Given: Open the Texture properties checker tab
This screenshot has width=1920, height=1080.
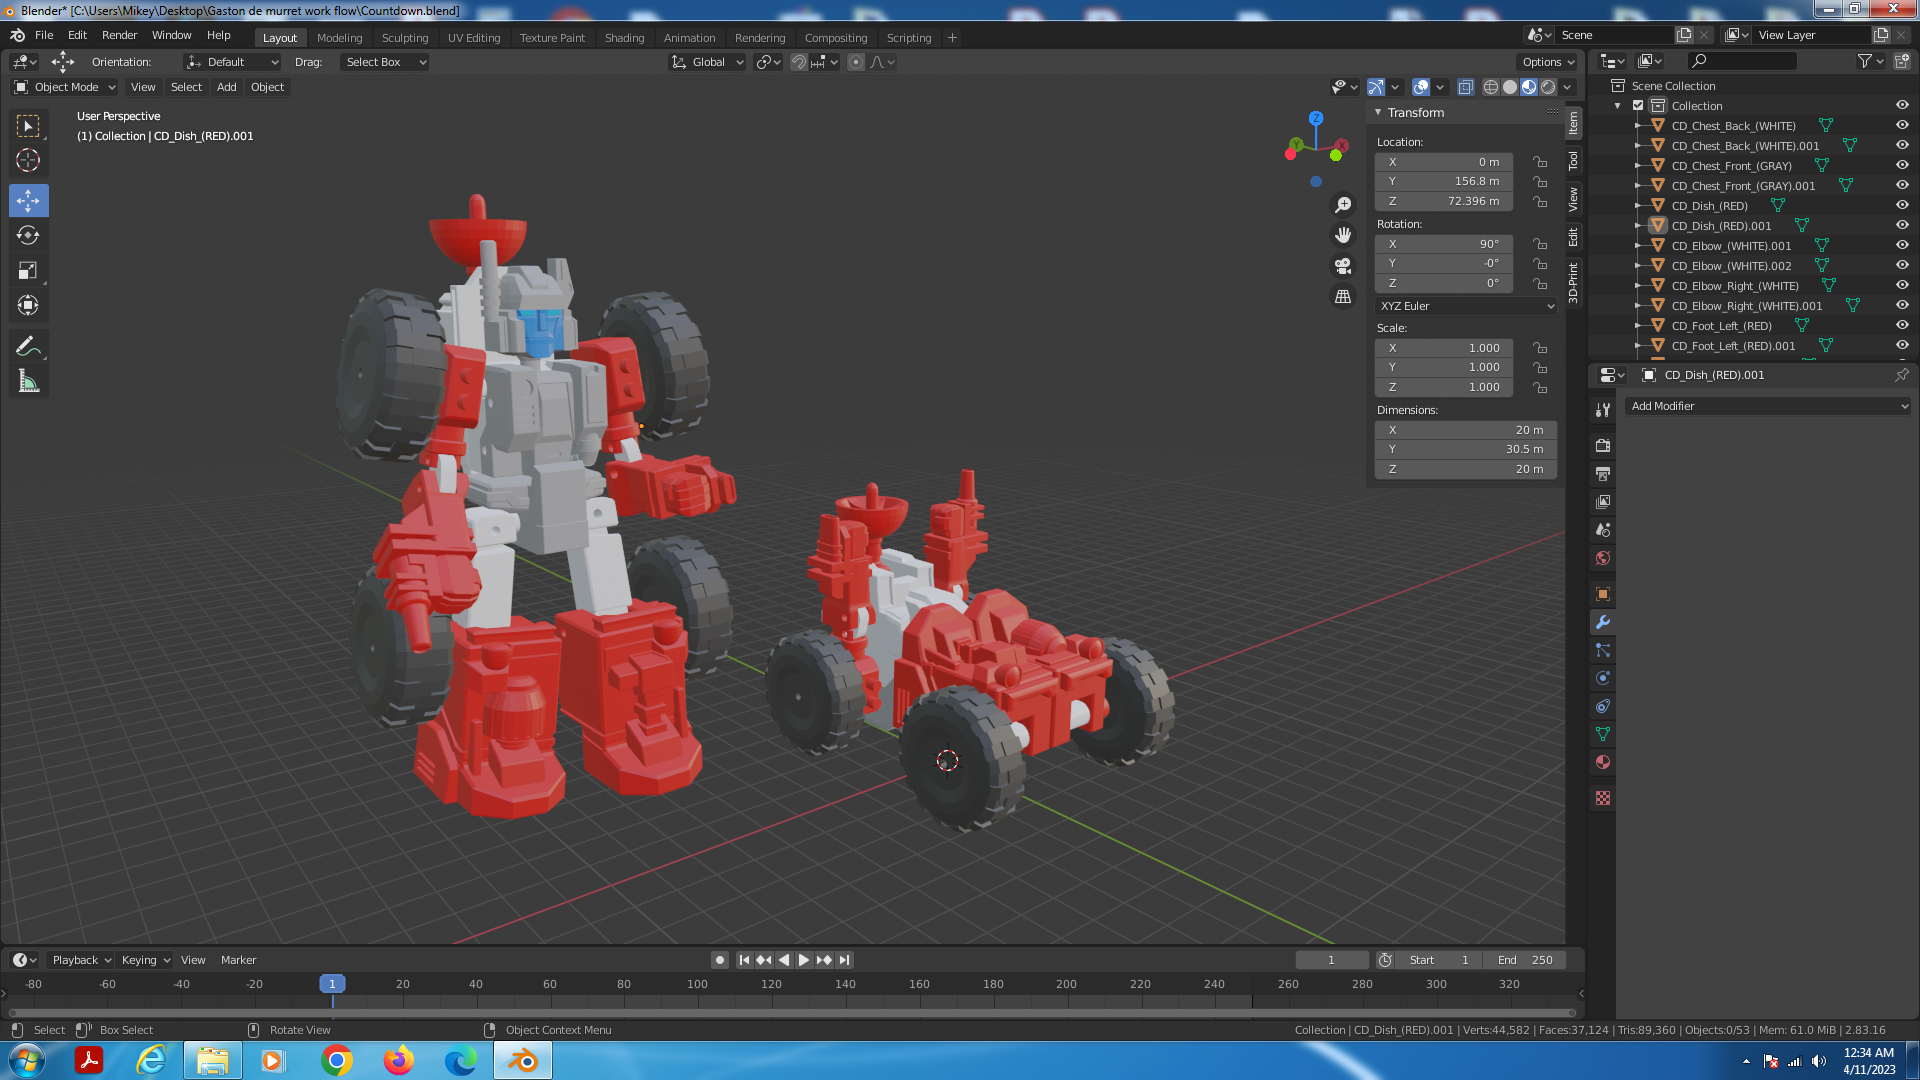Looking at the screenshot, I should pyautogui.click(x=1603, y=798).
